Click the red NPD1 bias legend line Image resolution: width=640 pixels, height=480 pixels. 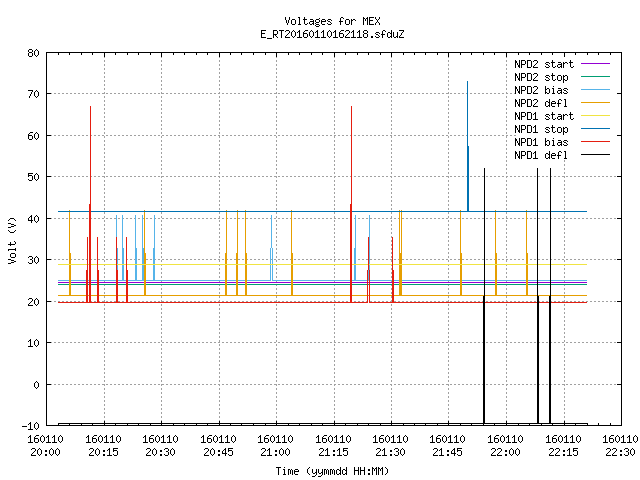595,142
